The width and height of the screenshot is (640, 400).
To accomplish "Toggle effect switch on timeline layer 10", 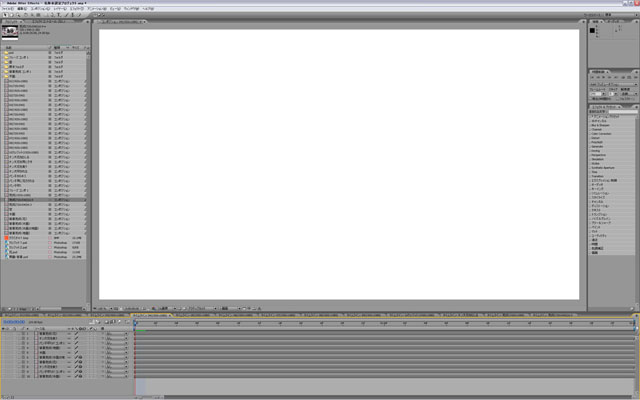I will [80, 376].
